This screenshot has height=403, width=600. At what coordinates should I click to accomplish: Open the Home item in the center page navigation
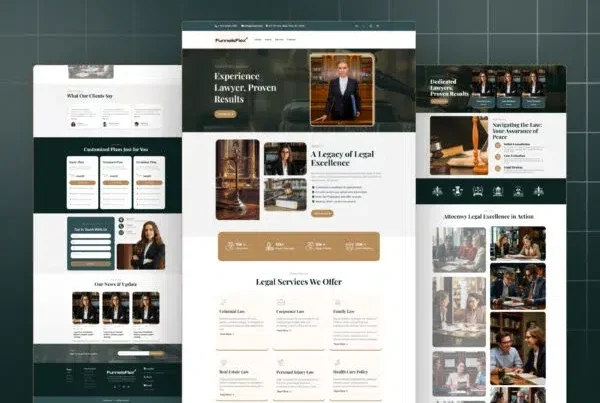(258, 40)
